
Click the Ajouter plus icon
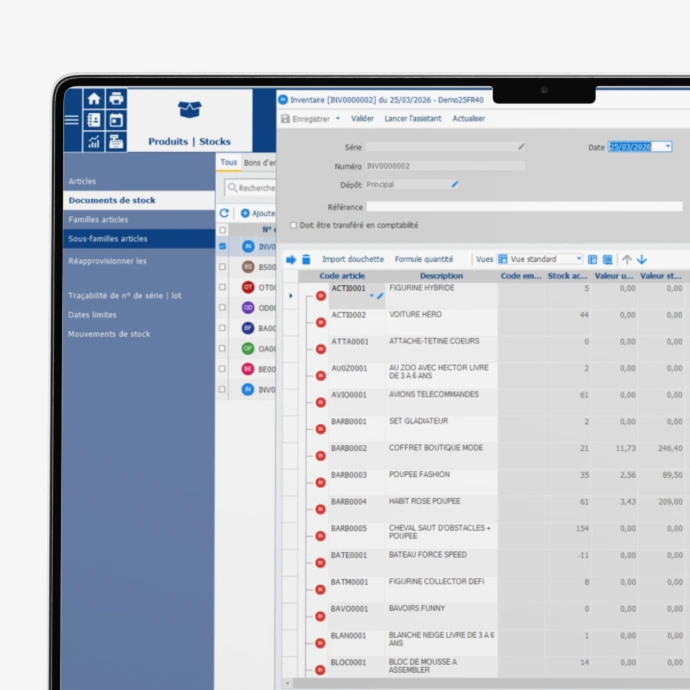tap(245, 213)
